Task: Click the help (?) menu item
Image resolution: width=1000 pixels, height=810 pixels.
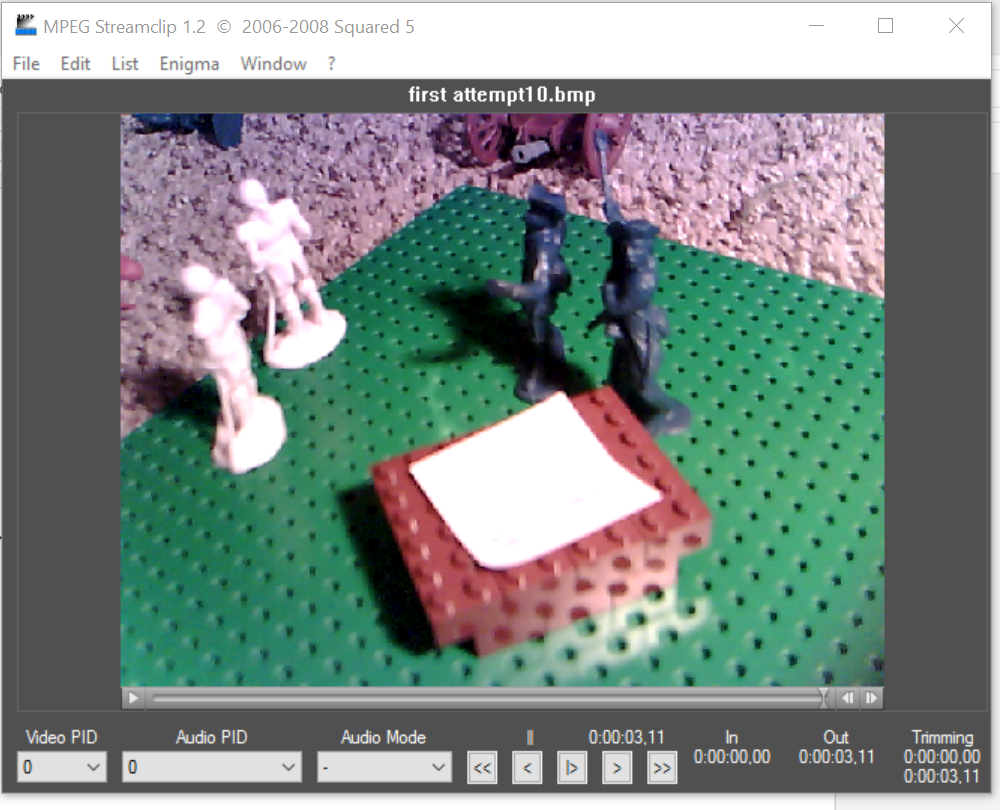Action: point(331,63)
